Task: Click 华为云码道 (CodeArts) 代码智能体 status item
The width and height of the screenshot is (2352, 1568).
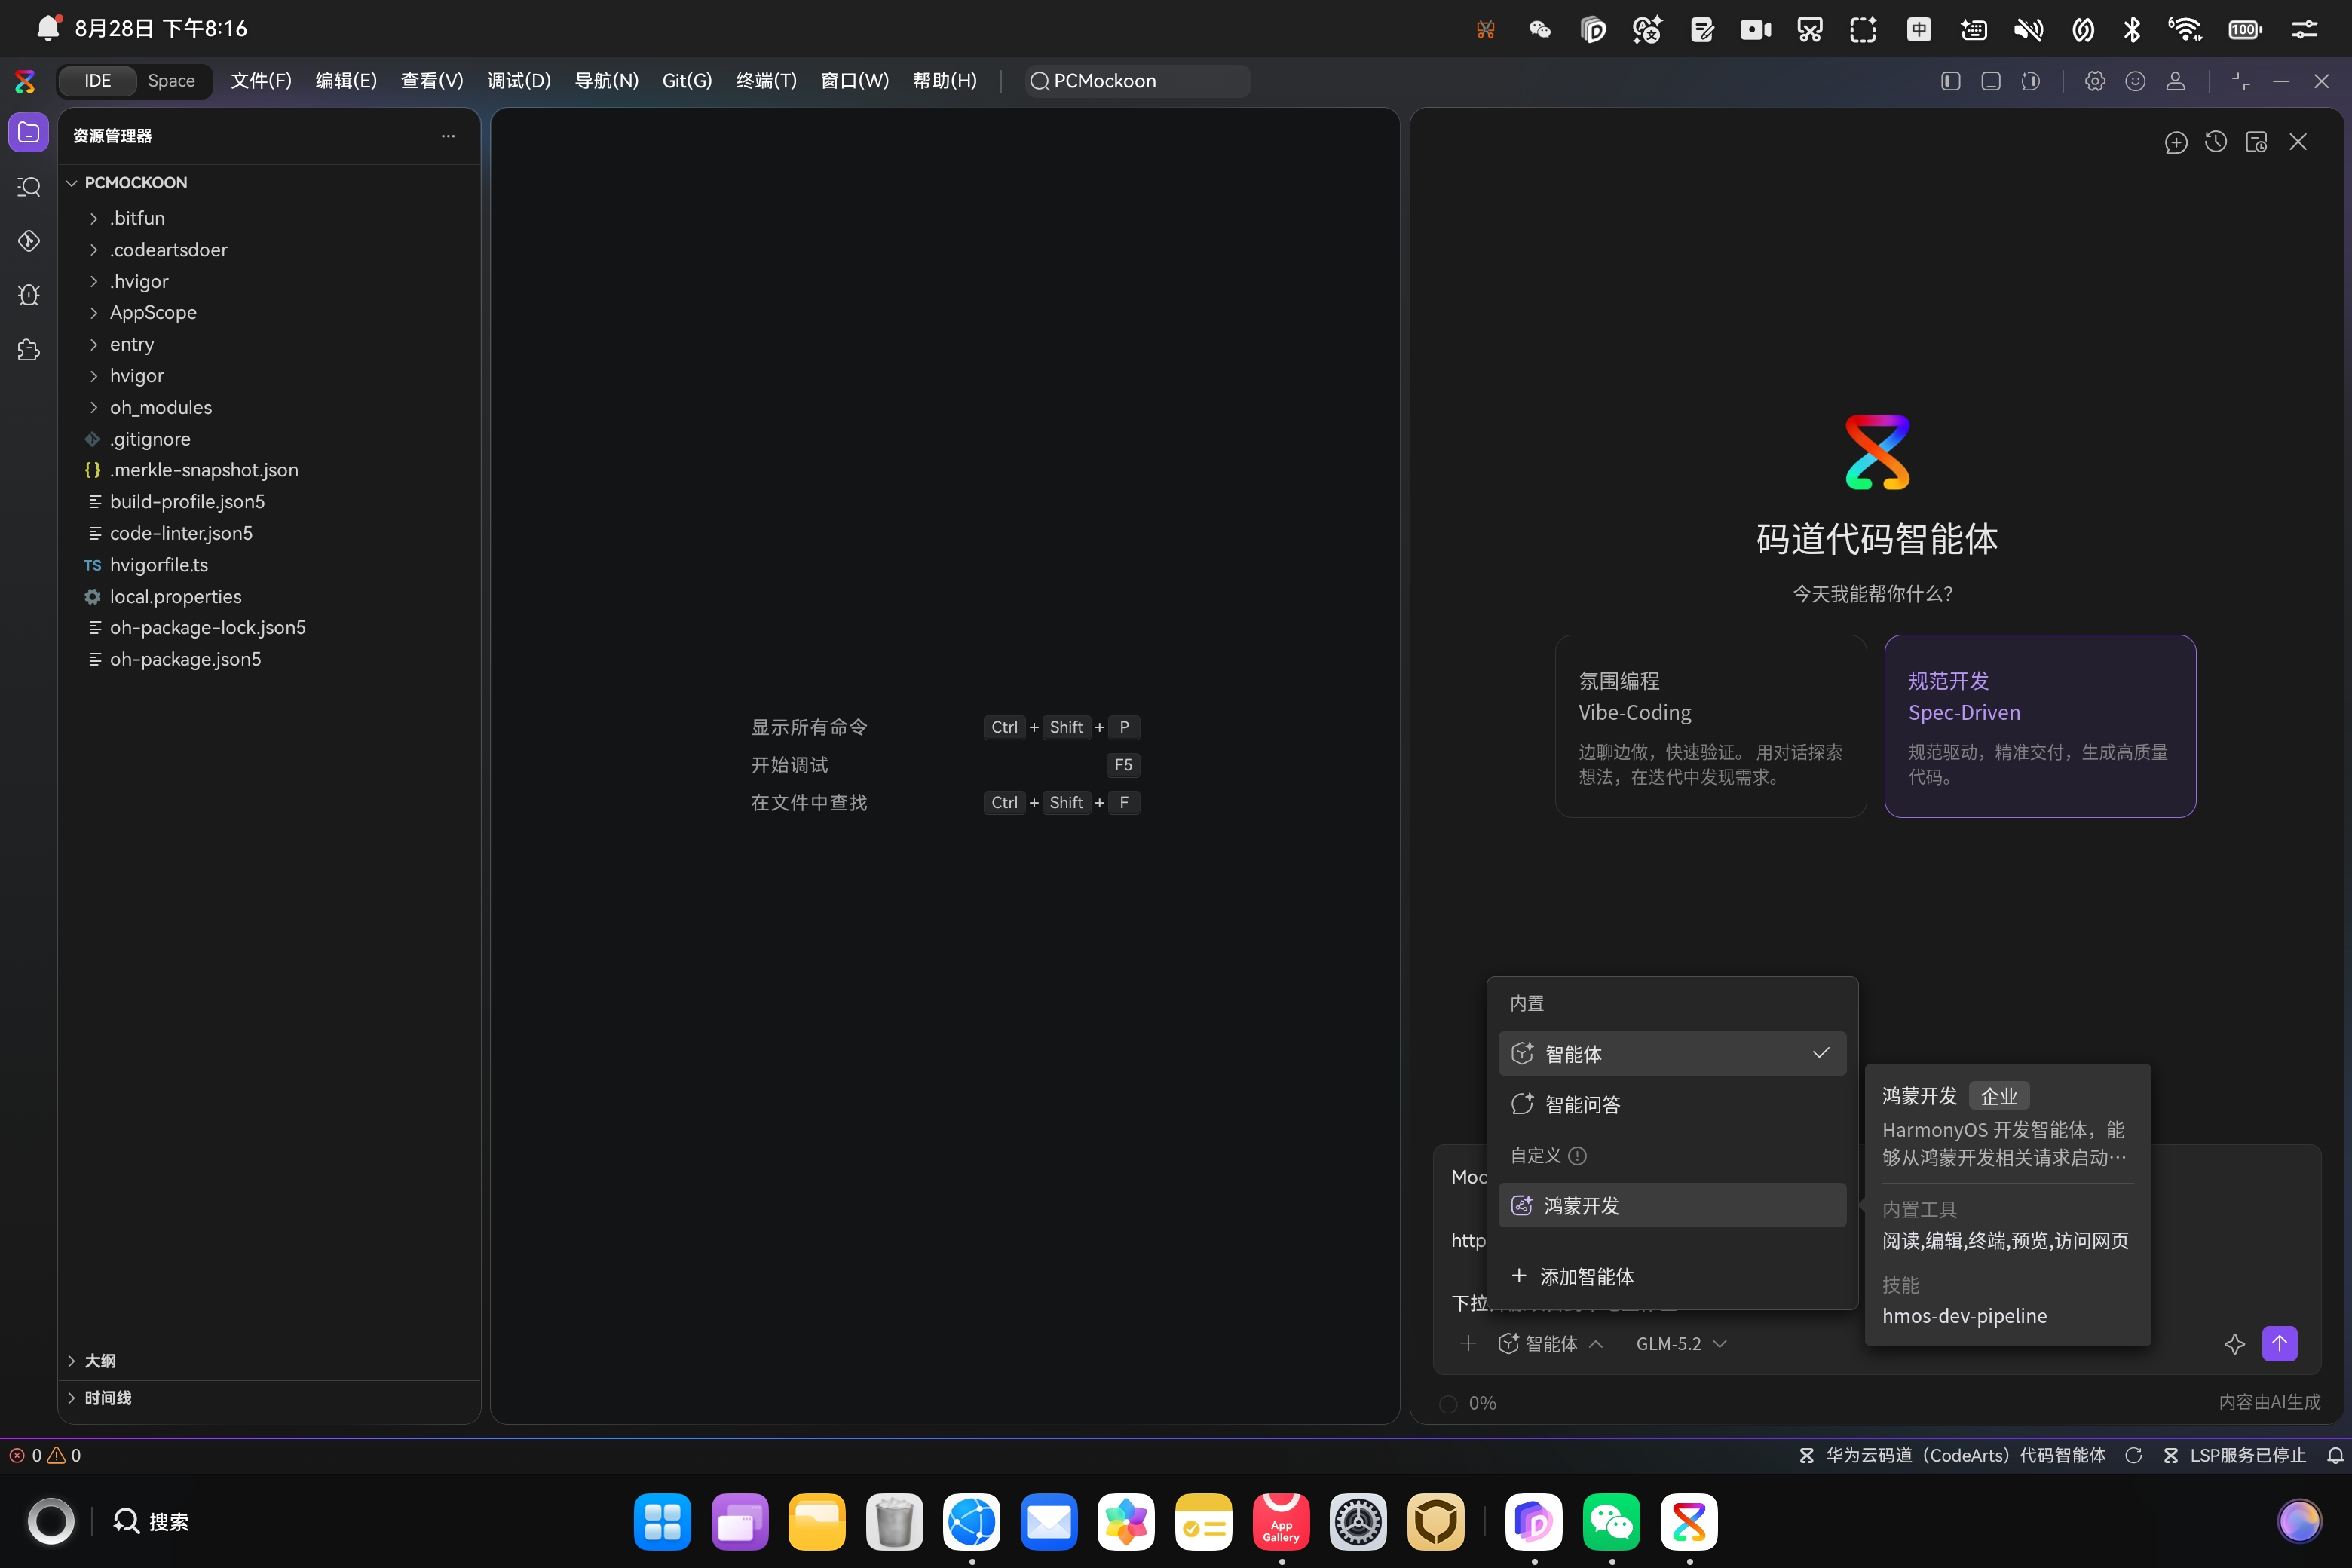Action: pos(1952,1455)
